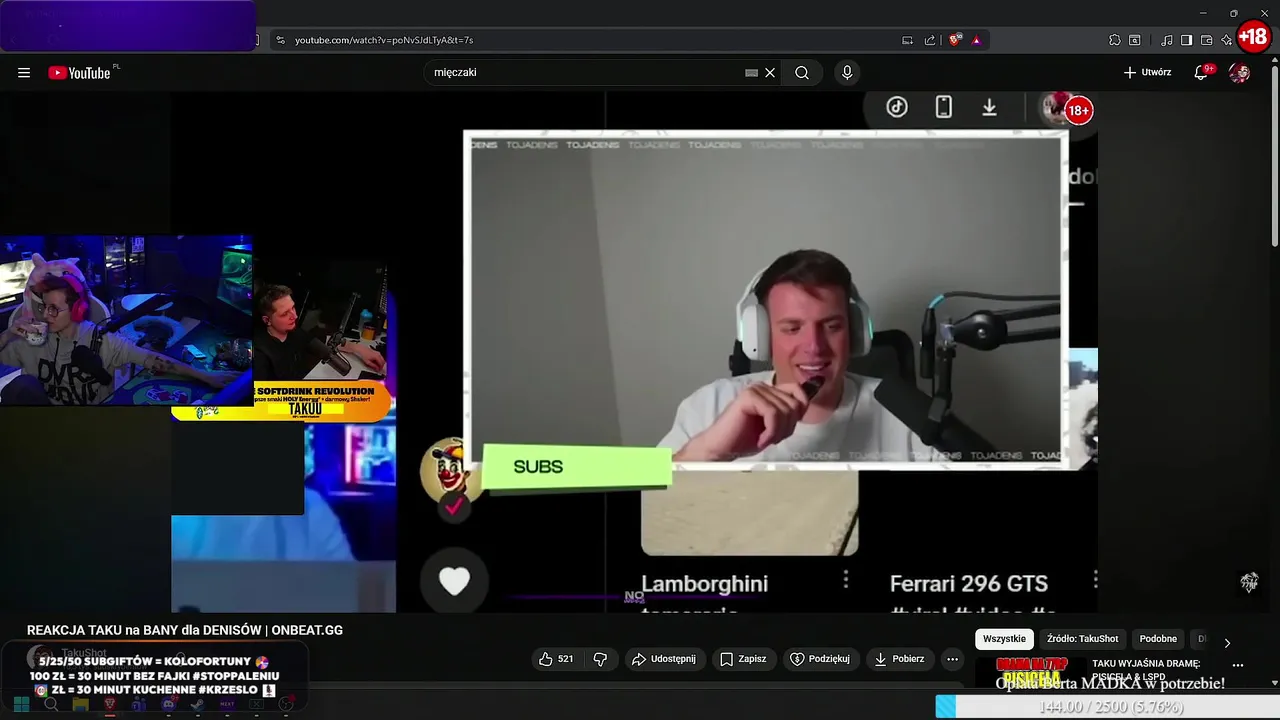Click the Zapisz save button
The image size is (1280, 720).
click(x=743, y=659)
